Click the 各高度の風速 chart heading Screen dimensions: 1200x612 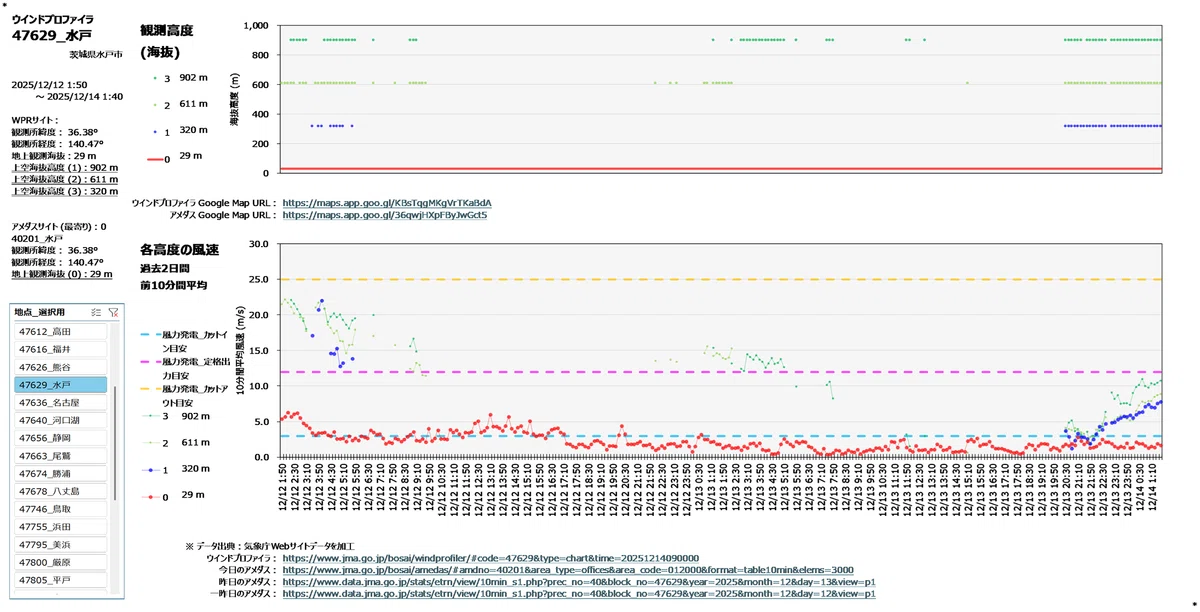(x=179, y=249)
